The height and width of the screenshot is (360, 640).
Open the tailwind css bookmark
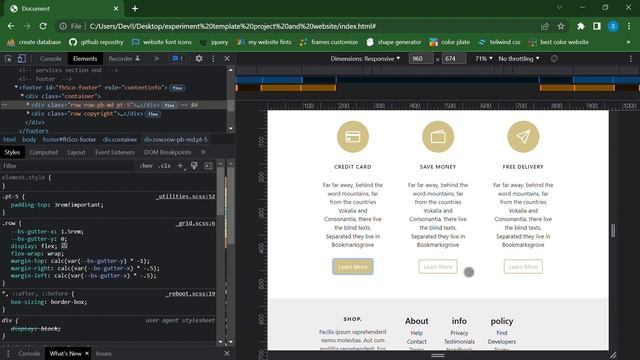point(499,42)
